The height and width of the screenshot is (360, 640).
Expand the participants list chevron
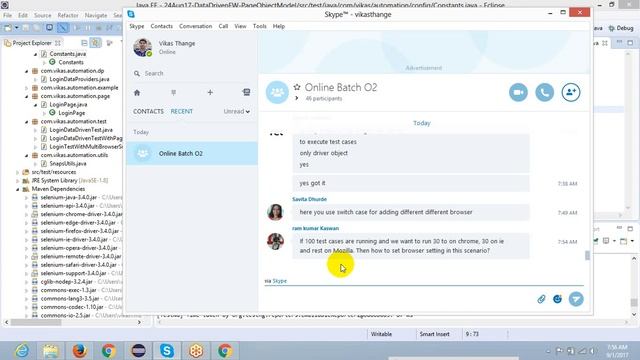point(297,98)
